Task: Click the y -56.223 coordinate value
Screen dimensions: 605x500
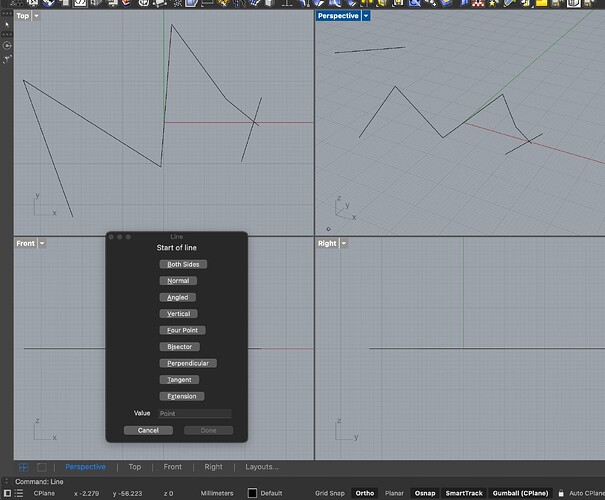Action: [127, 493]
